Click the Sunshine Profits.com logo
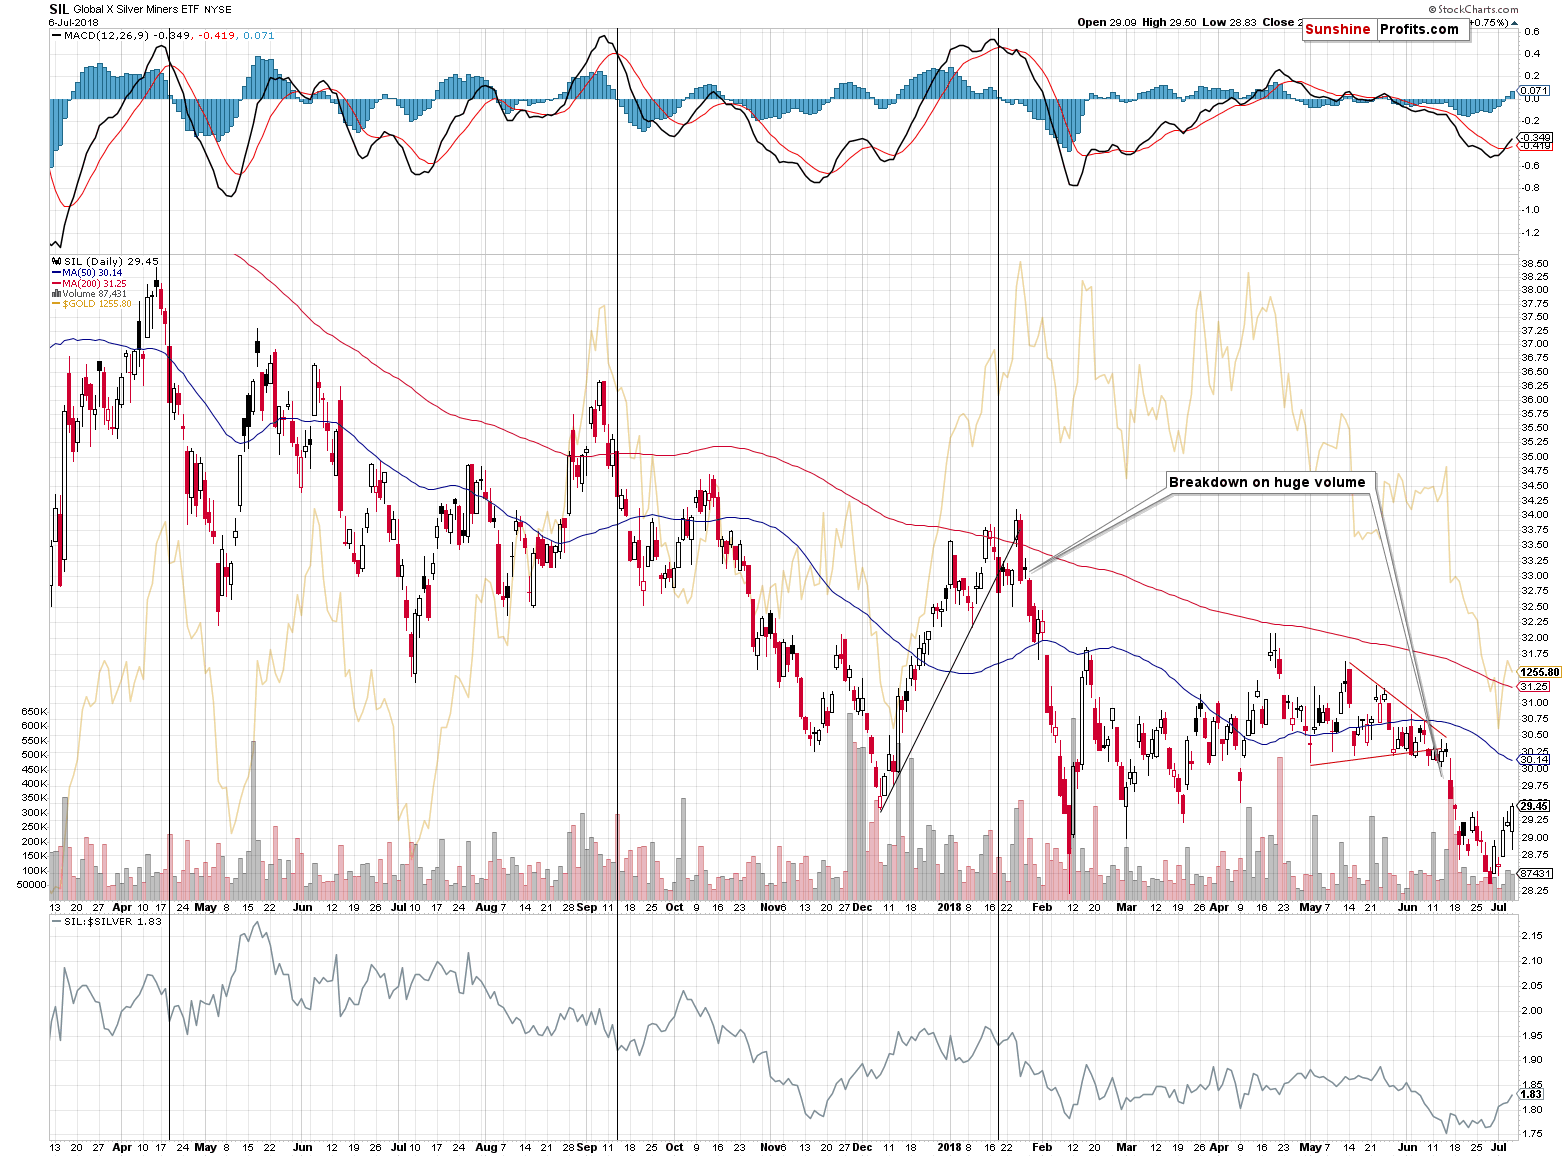 tap(1385, 29)
